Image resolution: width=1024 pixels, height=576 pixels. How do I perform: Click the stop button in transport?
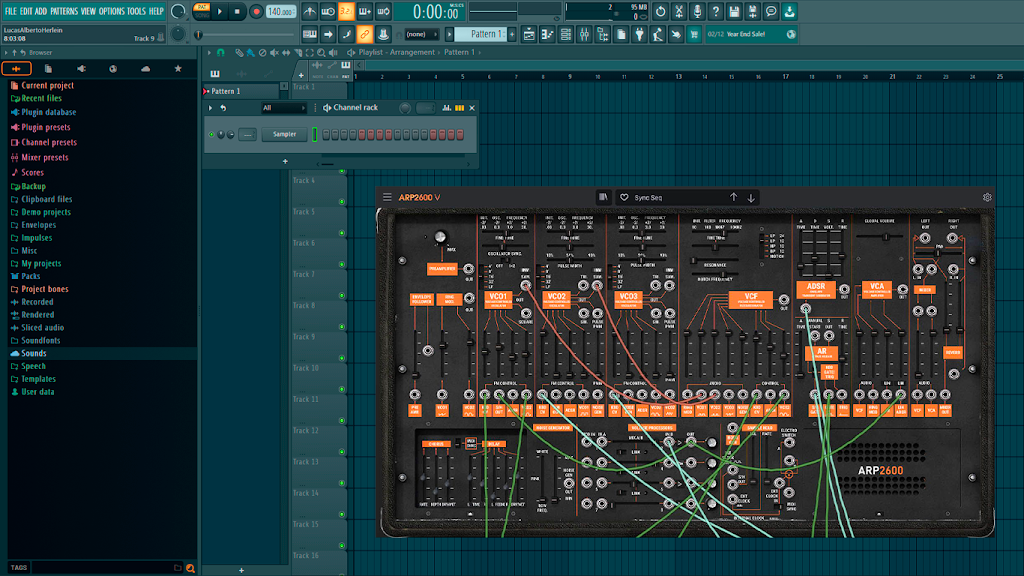tap(237, 11)
